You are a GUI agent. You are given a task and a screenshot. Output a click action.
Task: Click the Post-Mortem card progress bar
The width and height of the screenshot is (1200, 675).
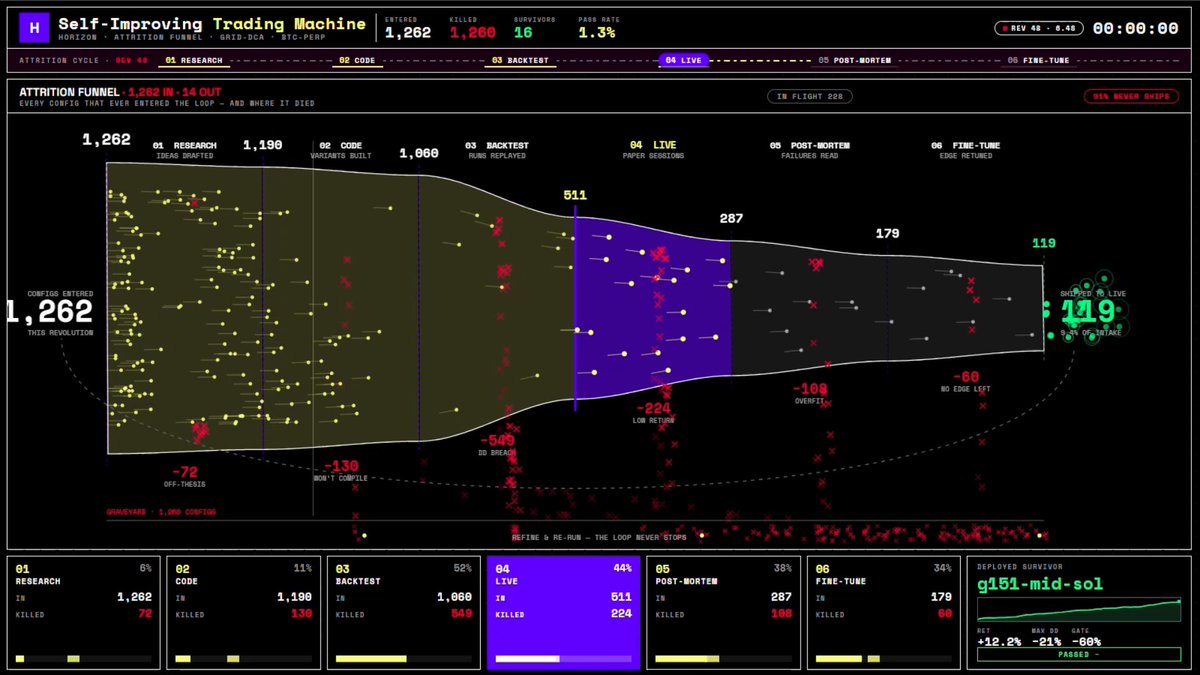724,659
